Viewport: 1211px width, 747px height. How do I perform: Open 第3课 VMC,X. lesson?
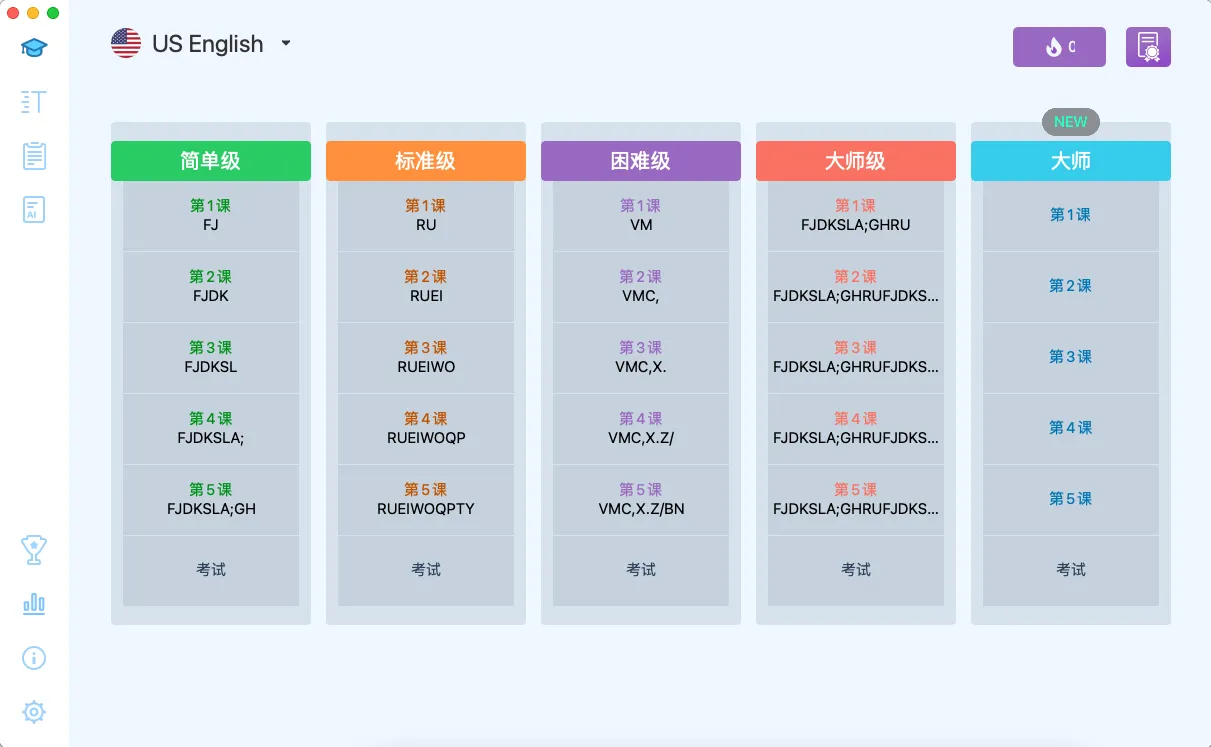(x=641, y=357)
